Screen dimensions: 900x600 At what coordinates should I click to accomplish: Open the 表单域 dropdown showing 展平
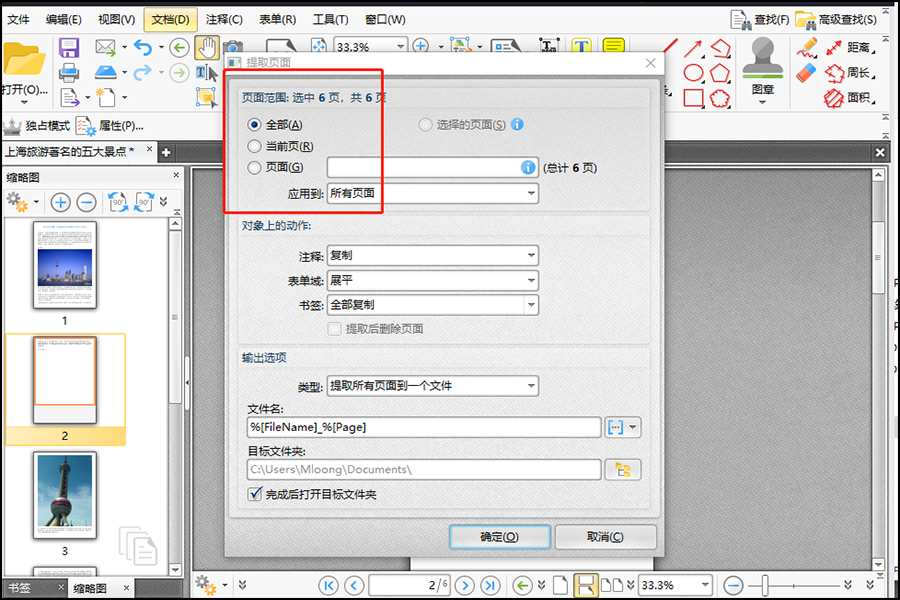coord(433,280)
